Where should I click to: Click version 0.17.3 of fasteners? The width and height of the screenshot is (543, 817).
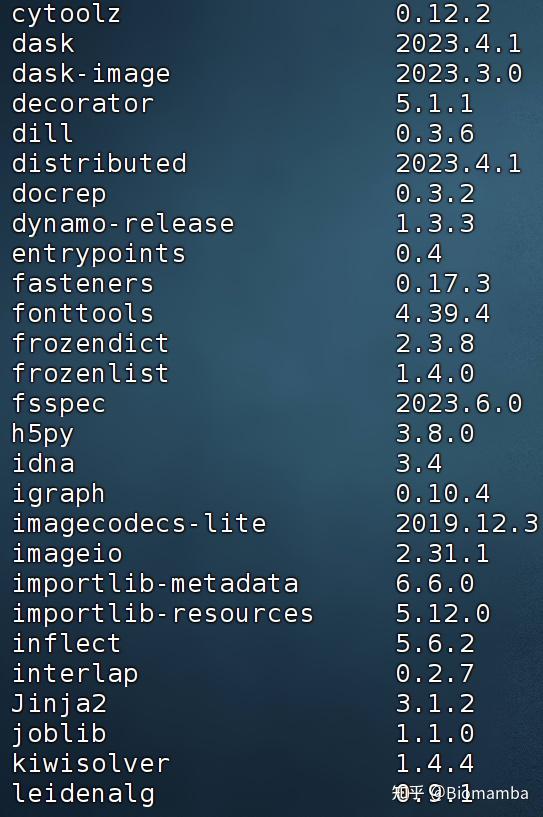(x=443, y=283)
